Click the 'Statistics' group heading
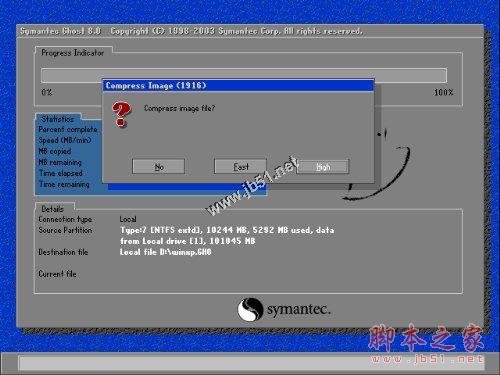Image resolution: width=500 pixels, height=375 pixels. pyautogui.click(x=57, y=119)
